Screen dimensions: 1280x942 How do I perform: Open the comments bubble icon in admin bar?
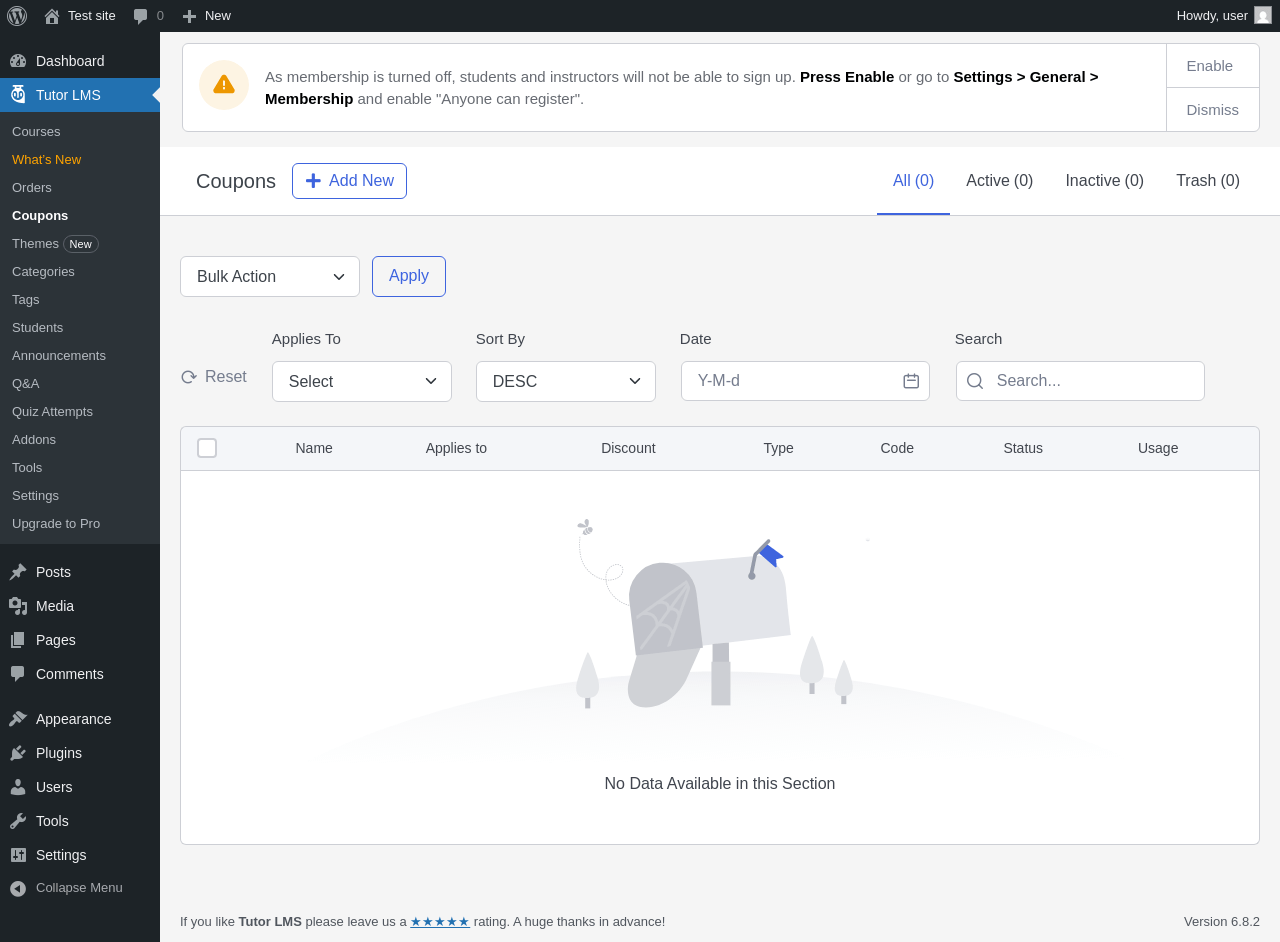coord(141,16)
